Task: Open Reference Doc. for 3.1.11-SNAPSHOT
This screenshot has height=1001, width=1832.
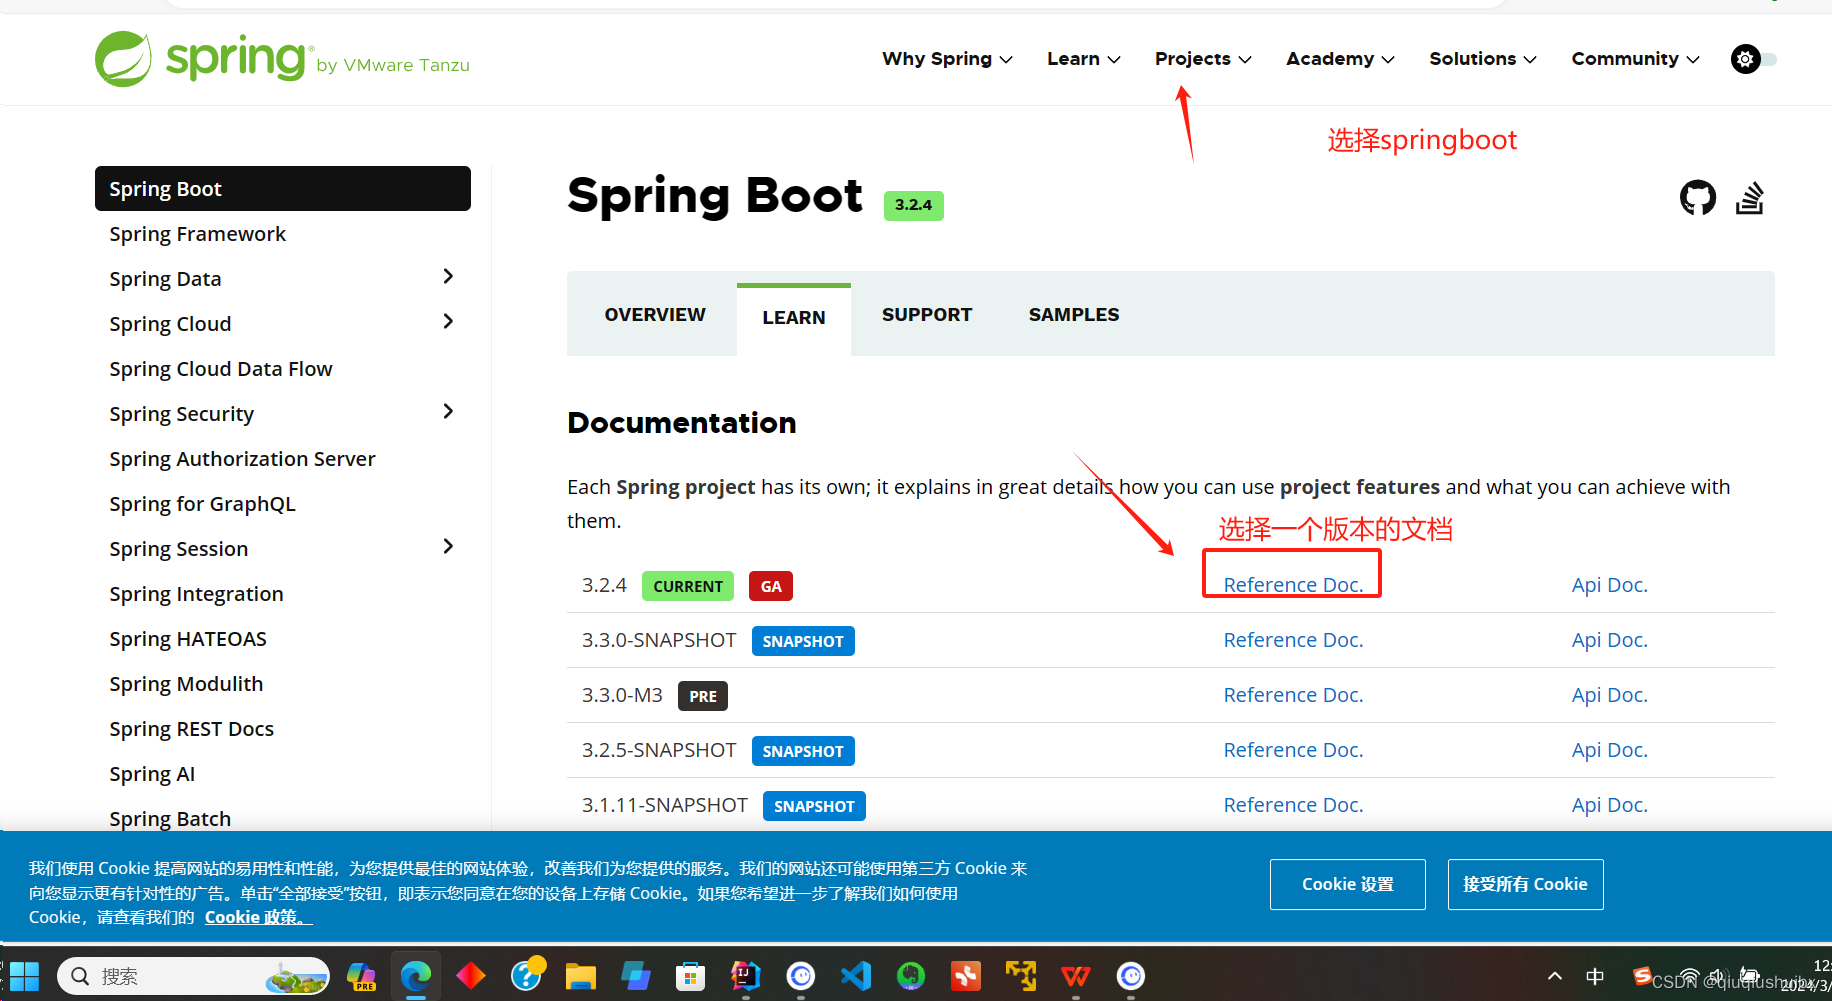Action: [x=1293, y=805]
